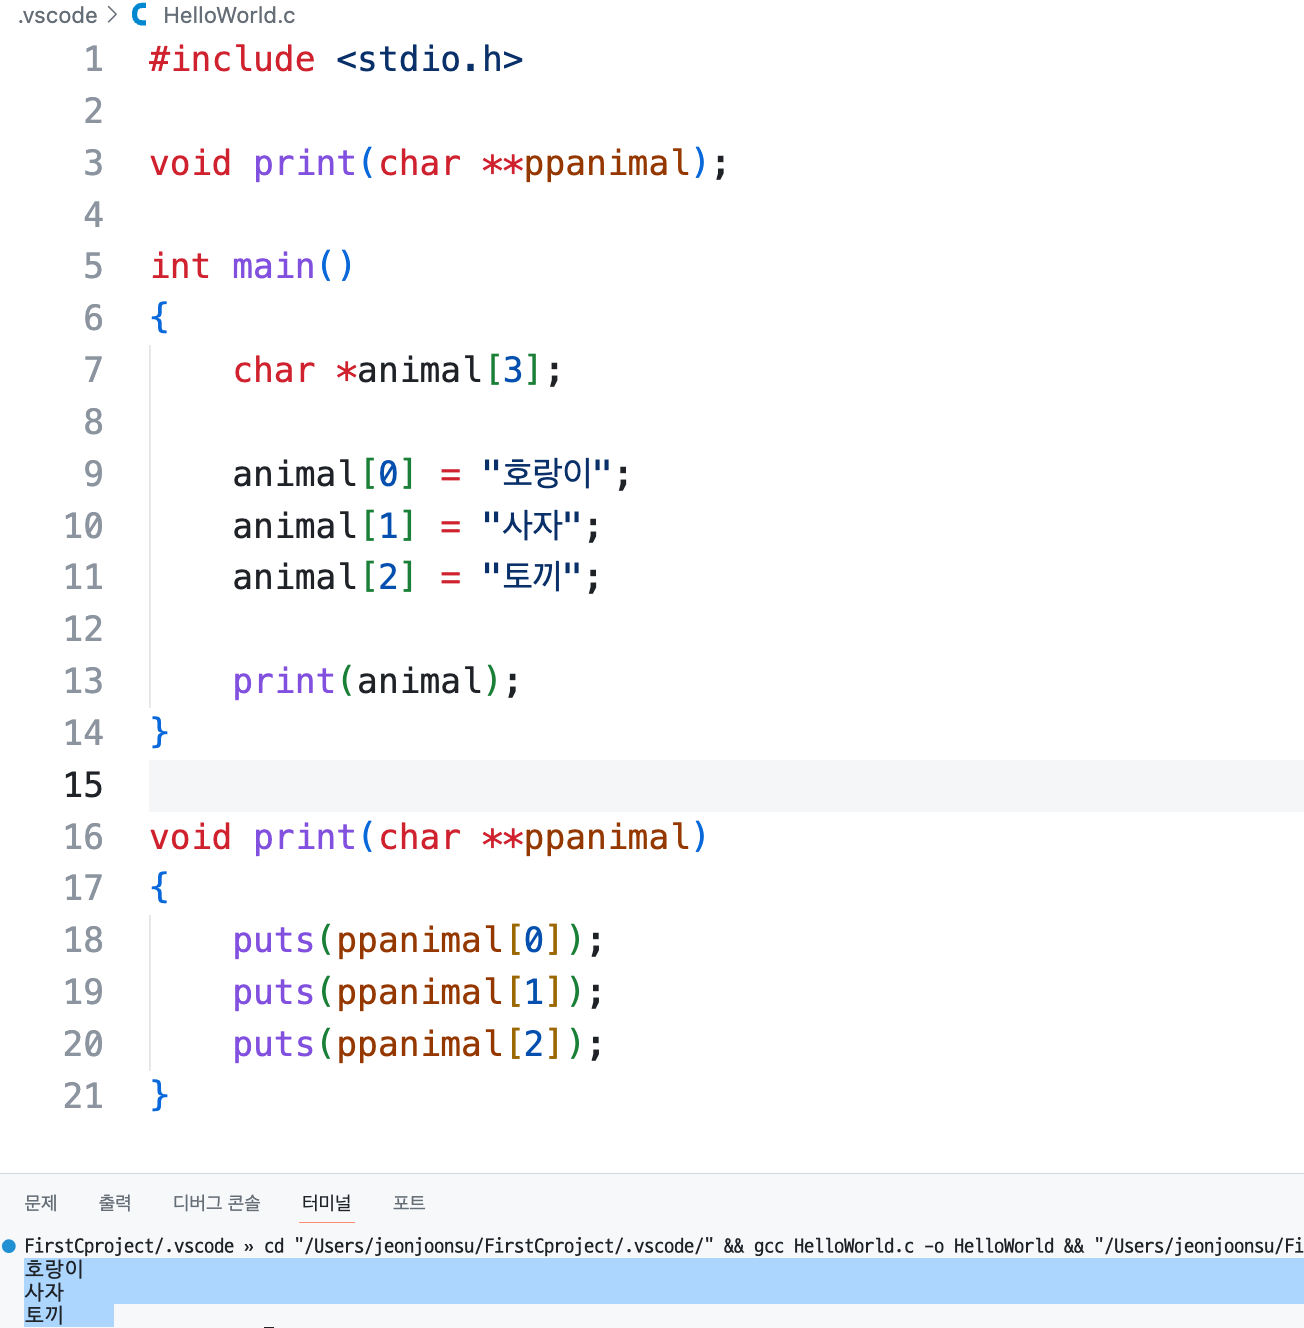Screen dimensions: 1304x1328
Task: Click 'puts(ppanimal[2]);' on line 20
Action: point(418,1044)
